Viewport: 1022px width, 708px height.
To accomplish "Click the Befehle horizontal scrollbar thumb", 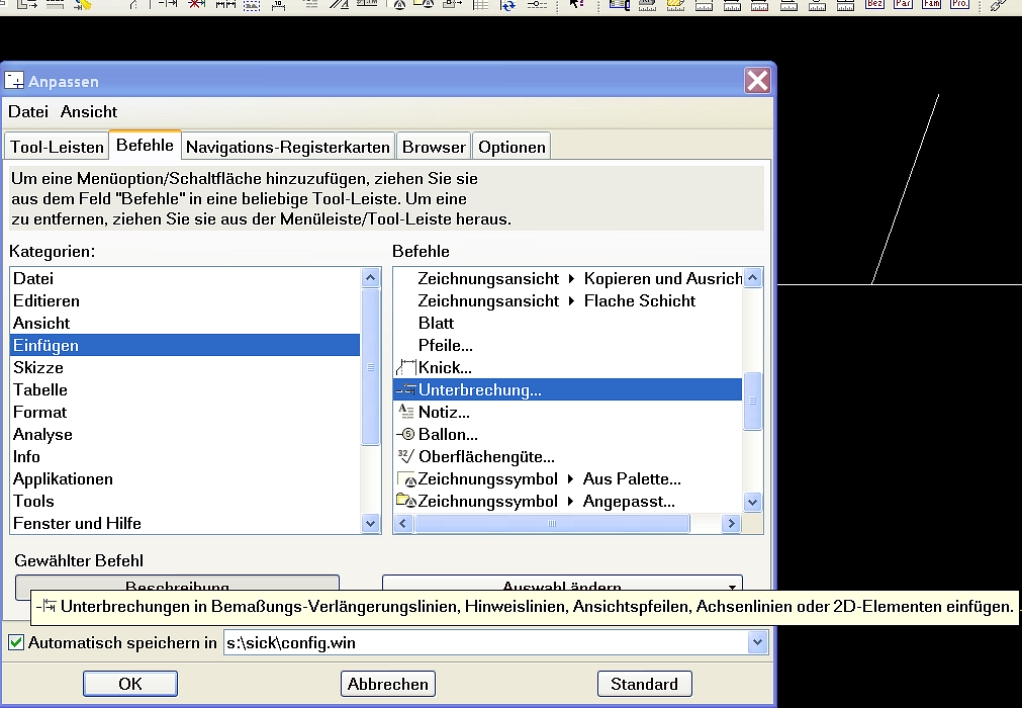I will pos(552,523).
